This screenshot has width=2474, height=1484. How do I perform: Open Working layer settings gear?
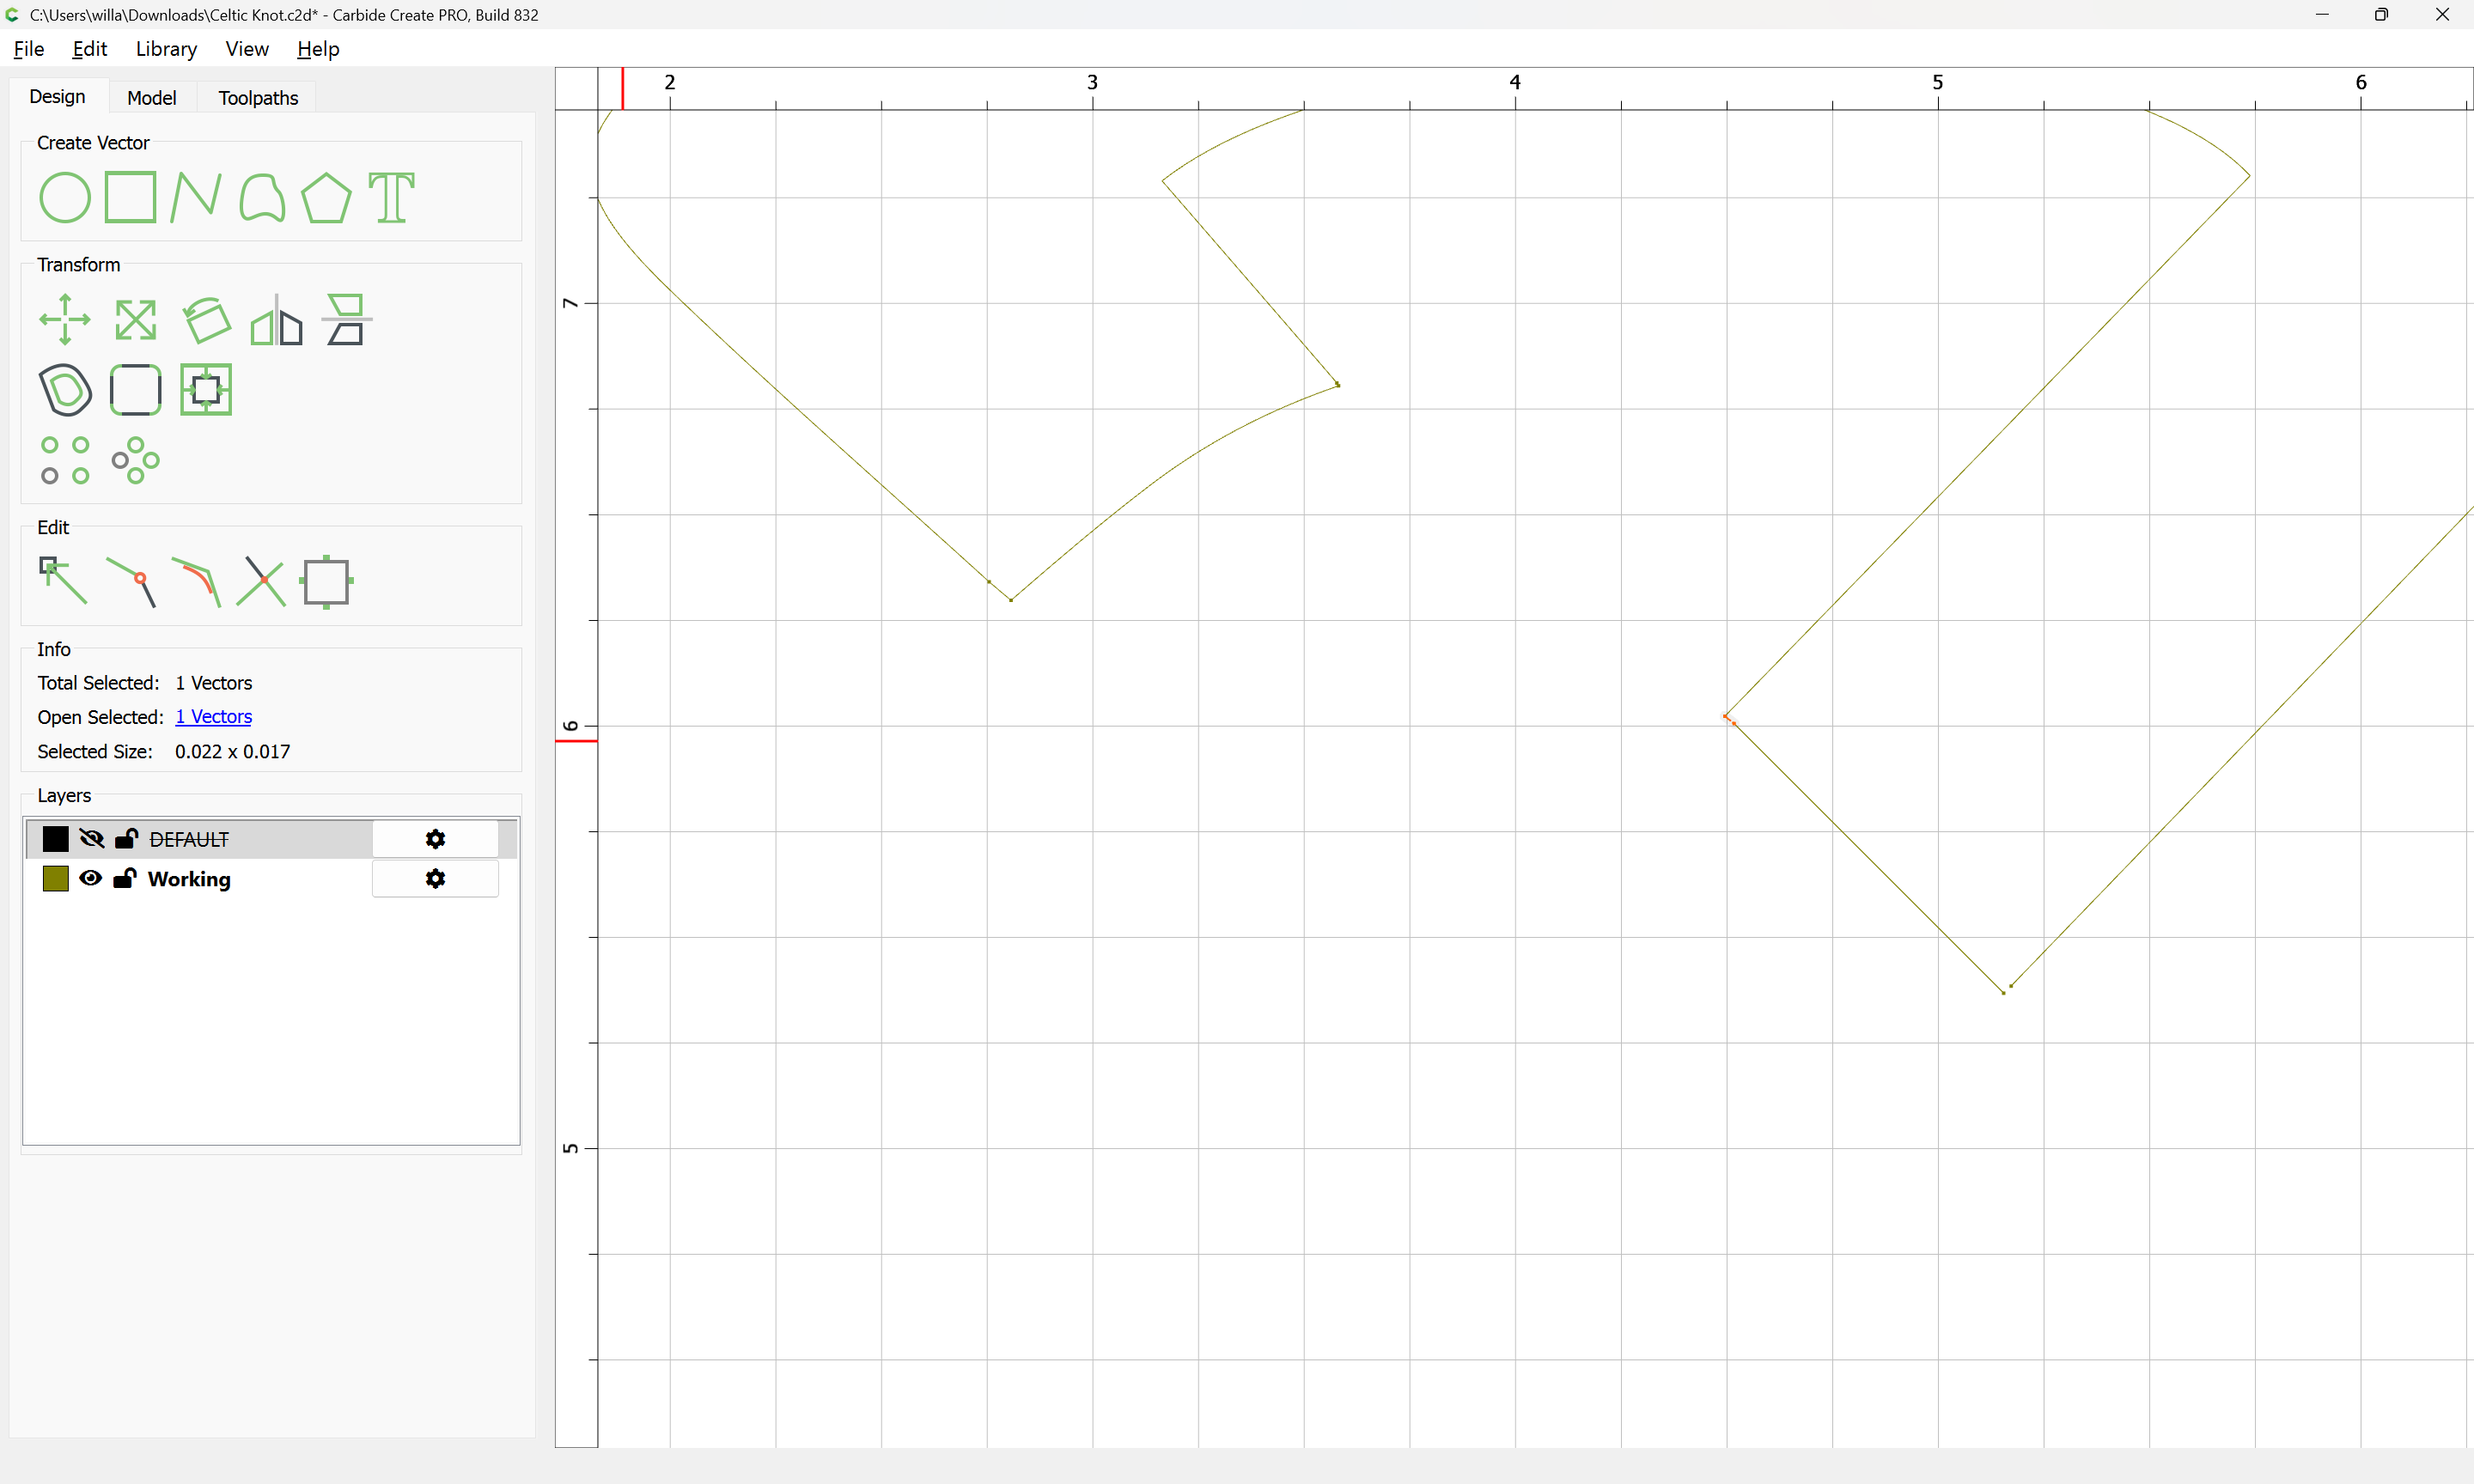coord(435,878)
